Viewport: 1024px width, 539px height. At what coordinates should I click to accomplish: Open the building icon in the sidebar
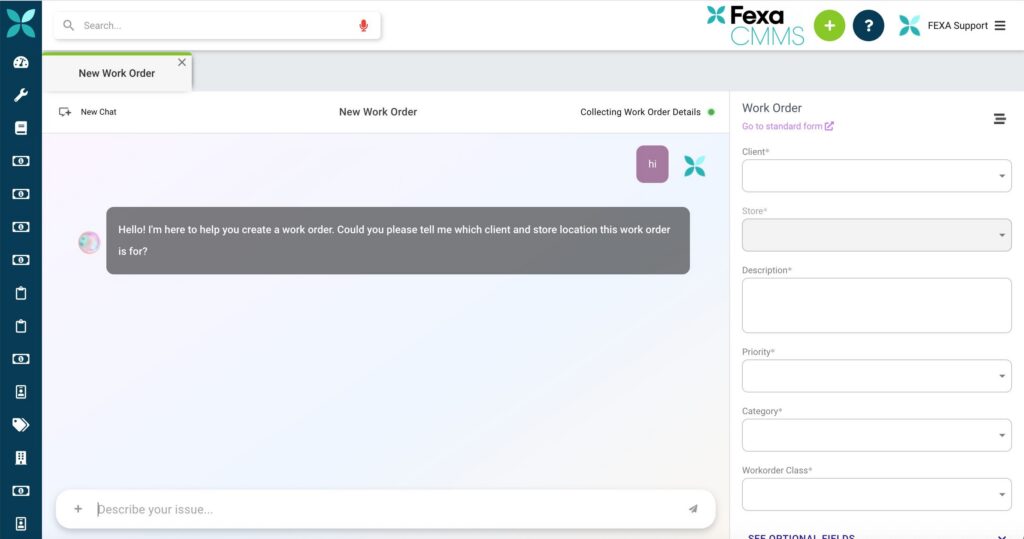click(21, 458)
